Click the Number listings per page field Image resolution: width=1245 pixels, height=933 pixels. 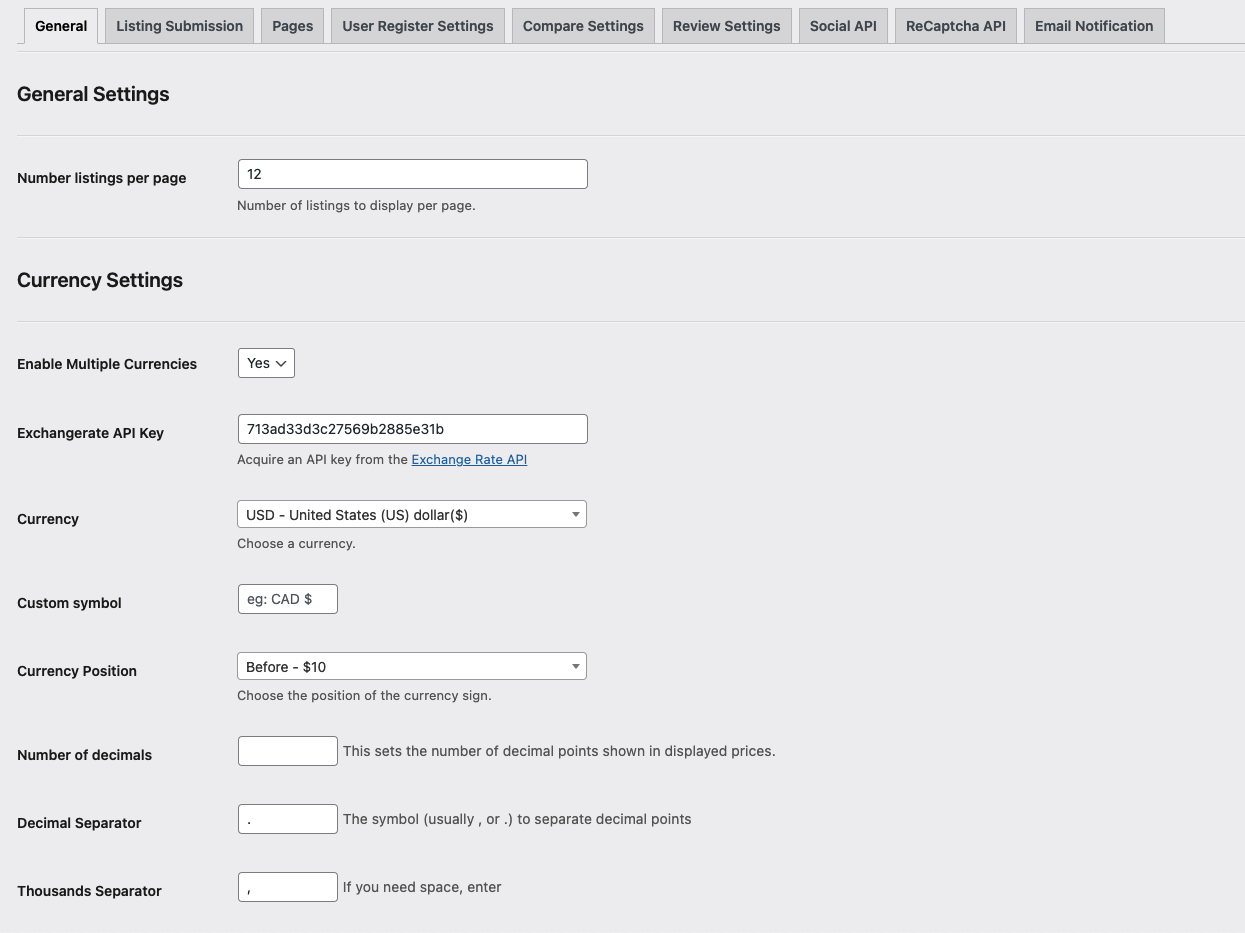click(x=412, y=174)
